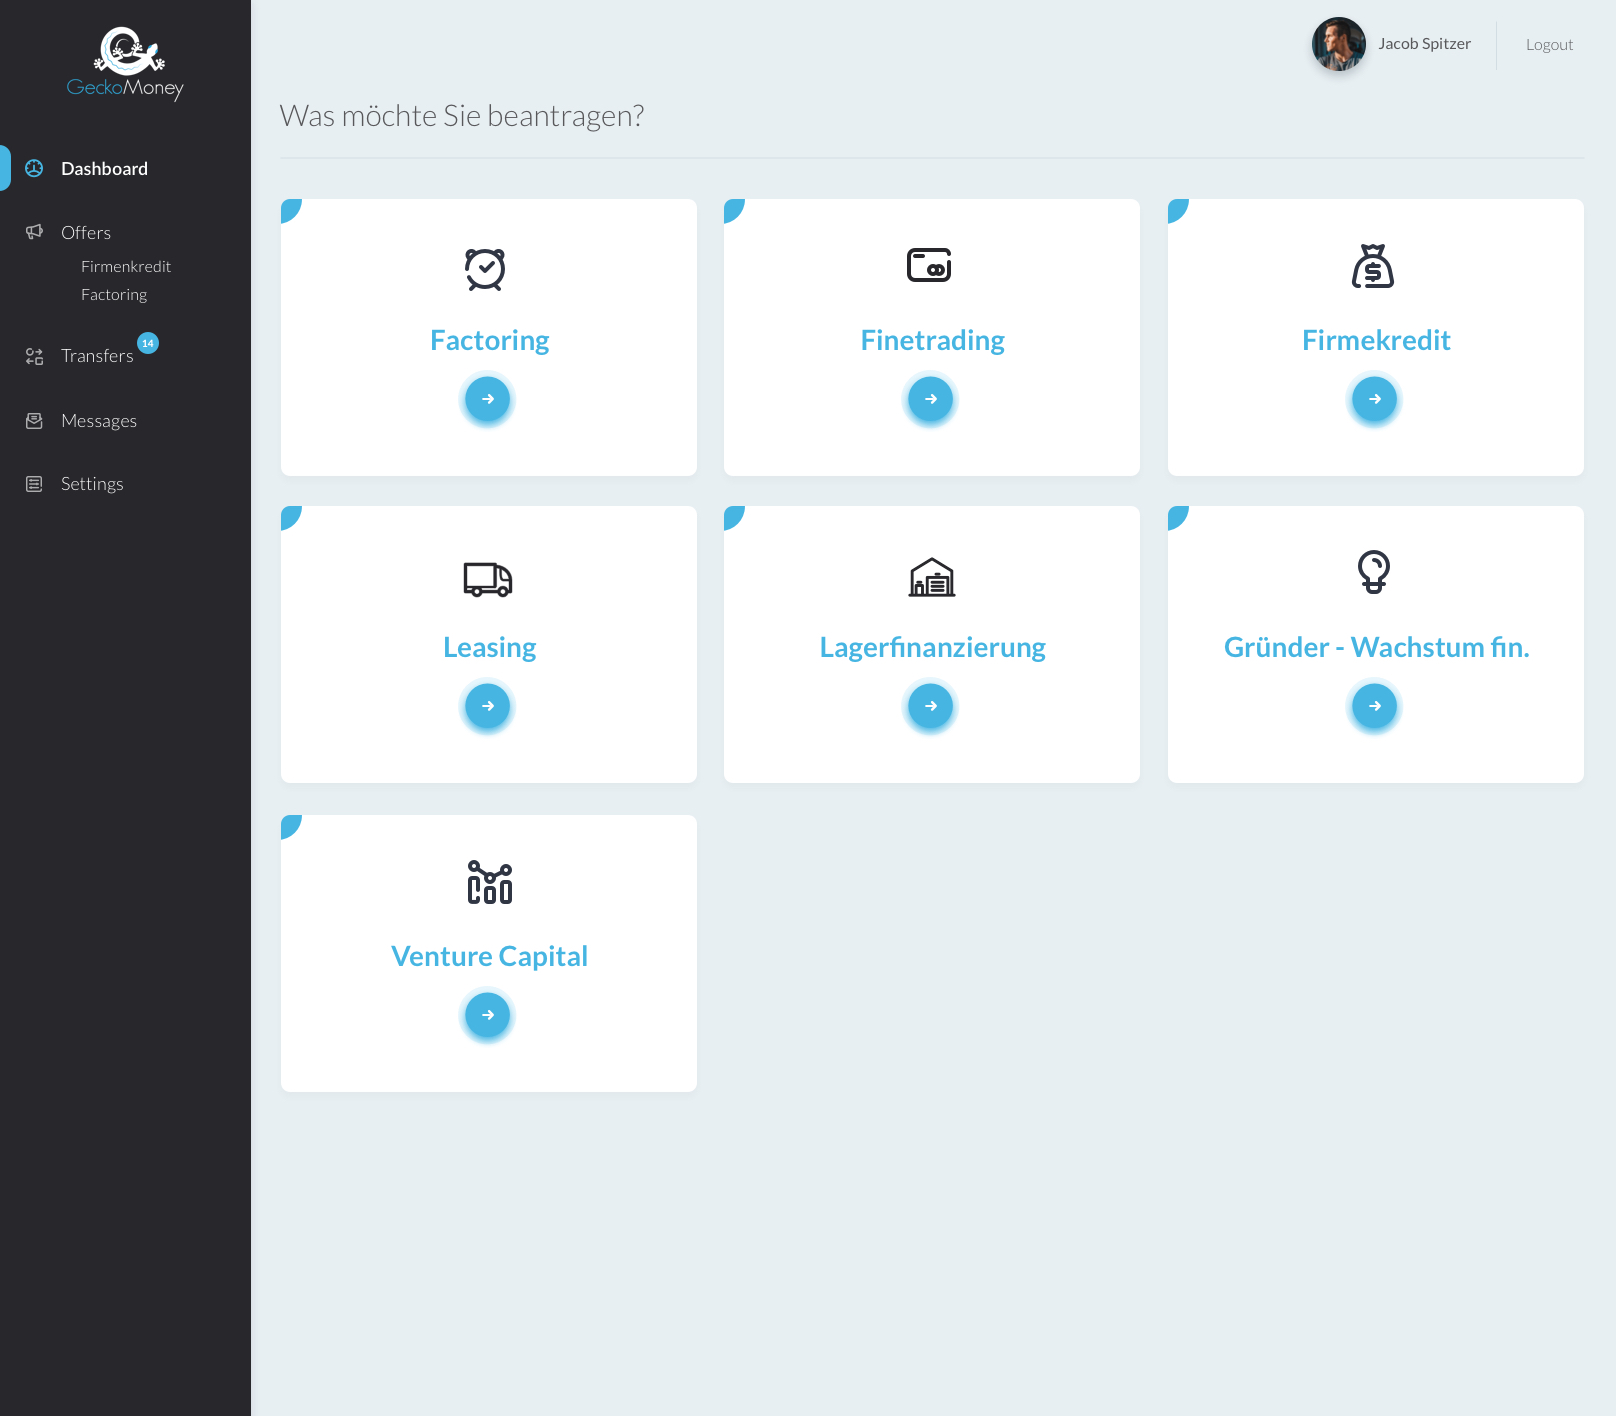Click the heading Was möchte Sie beantragen?
Viewport: 1616px width, 1416px height.
462,116
